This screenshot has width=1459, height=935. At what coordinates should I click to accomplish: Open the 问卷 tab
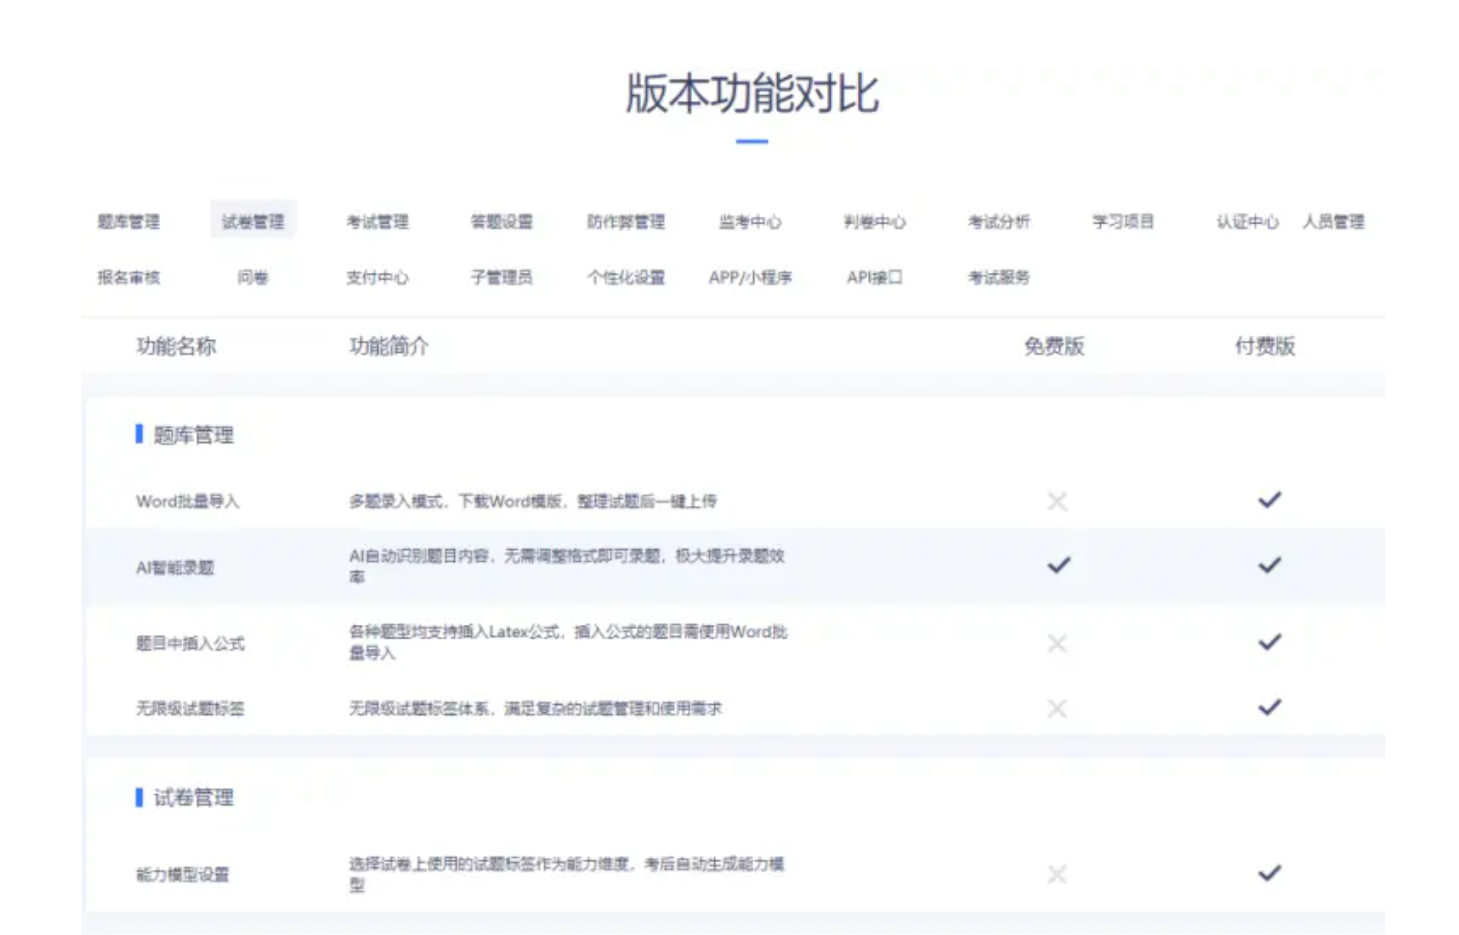click(x=253, y=278)
